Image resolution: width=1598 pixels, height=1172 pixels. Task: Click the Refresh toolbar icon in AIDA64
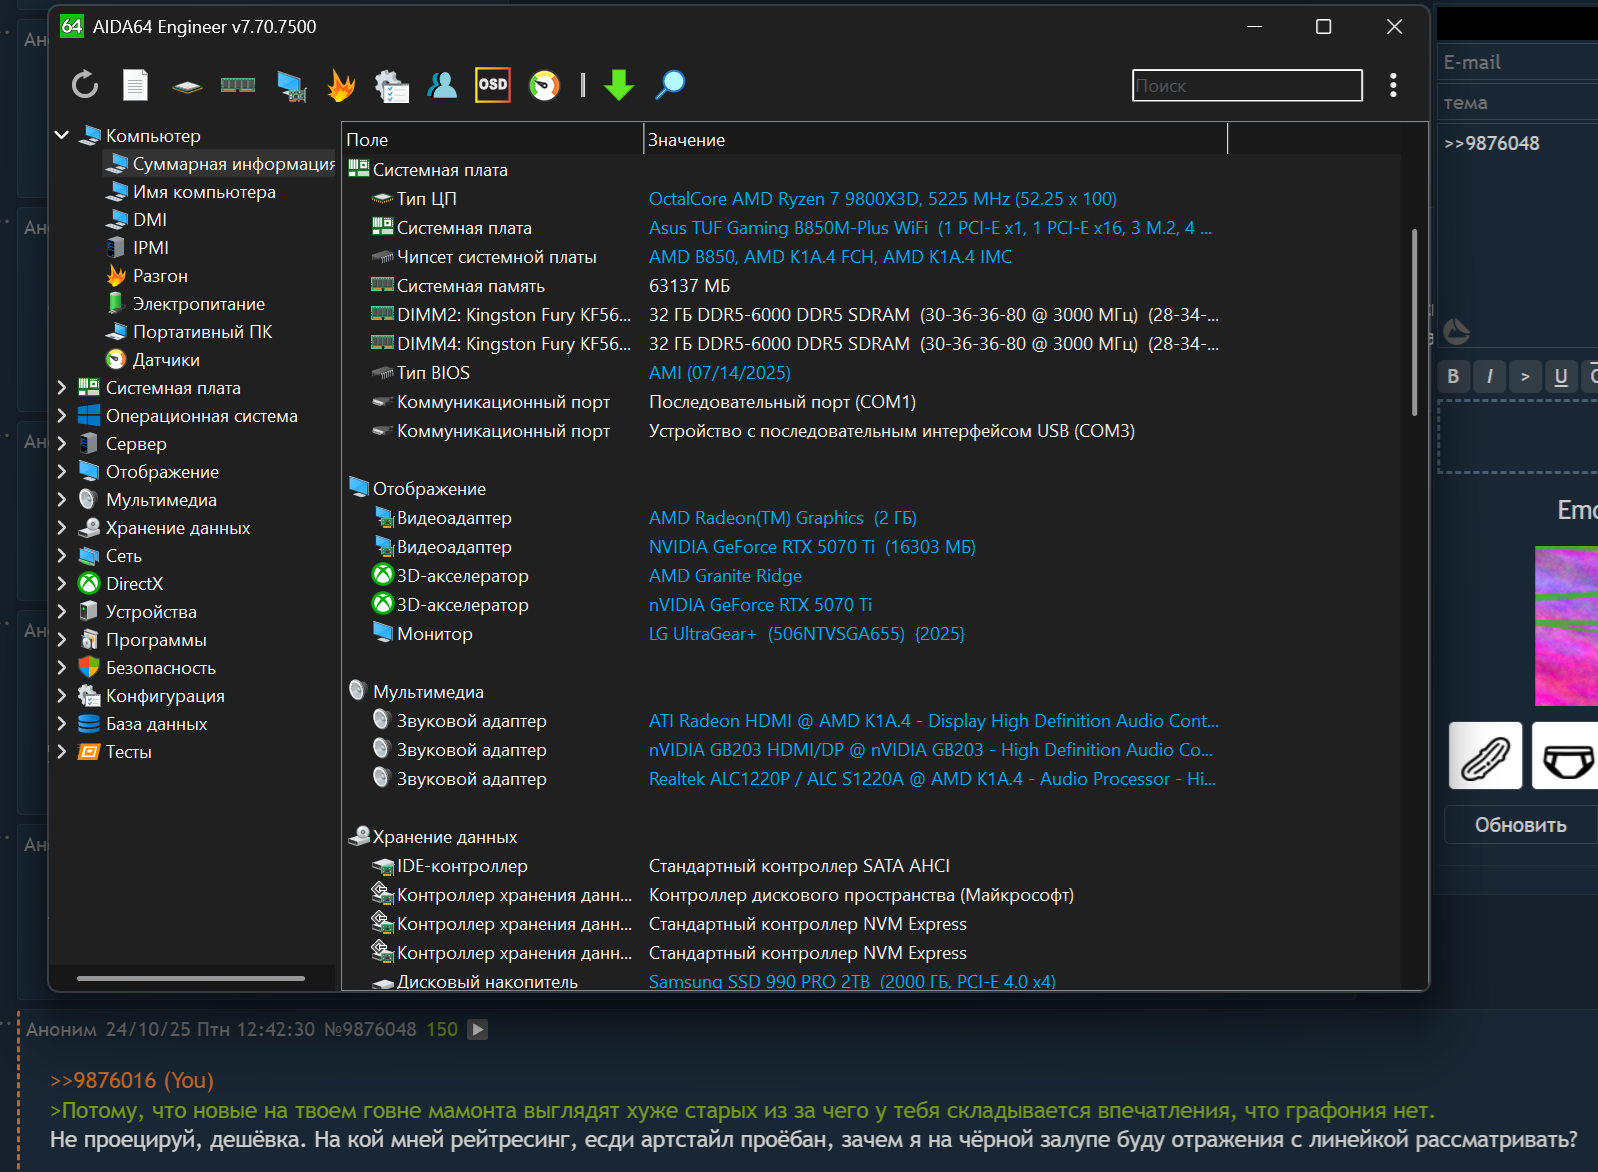pos(85,85)
